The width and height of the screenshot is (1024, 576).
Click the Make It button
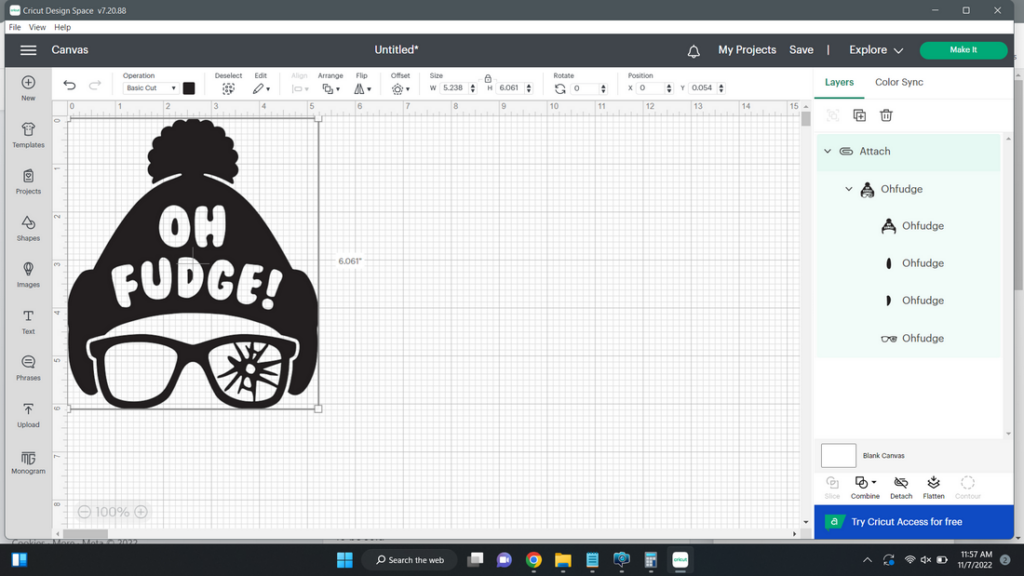(x=963, y=50)
